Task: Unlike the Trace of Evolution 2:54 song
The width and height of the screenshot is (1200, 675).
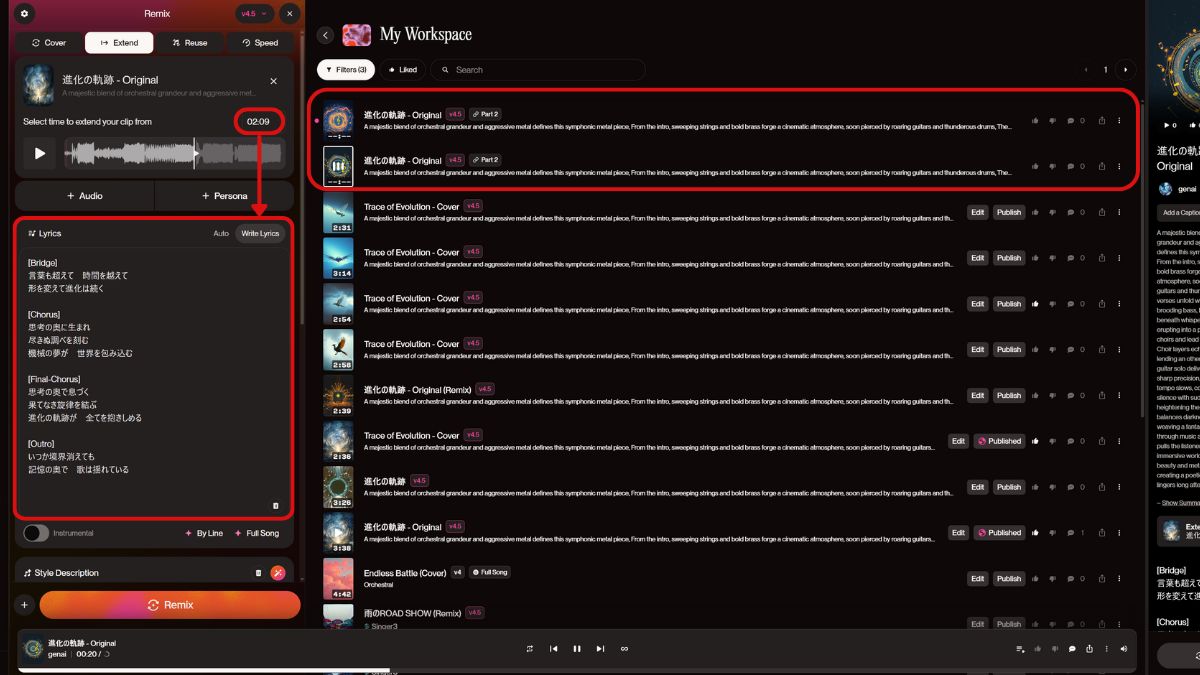Action: coord(1035,304)
